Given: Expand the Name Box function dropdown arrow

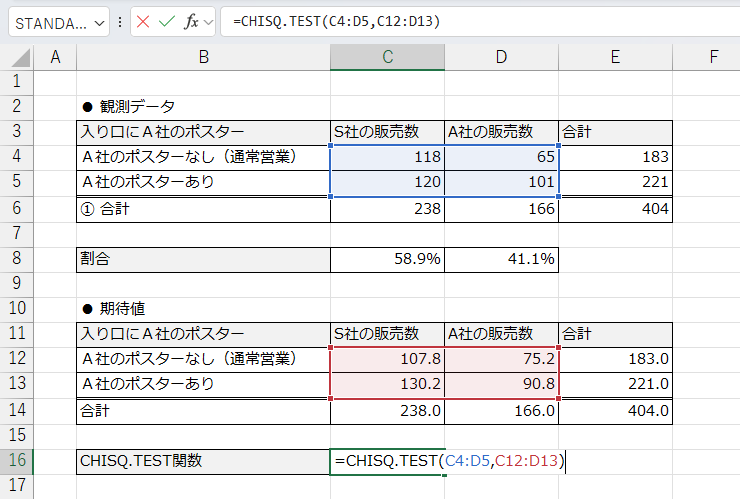Looking at the screenshot, I should coord(99,23).
